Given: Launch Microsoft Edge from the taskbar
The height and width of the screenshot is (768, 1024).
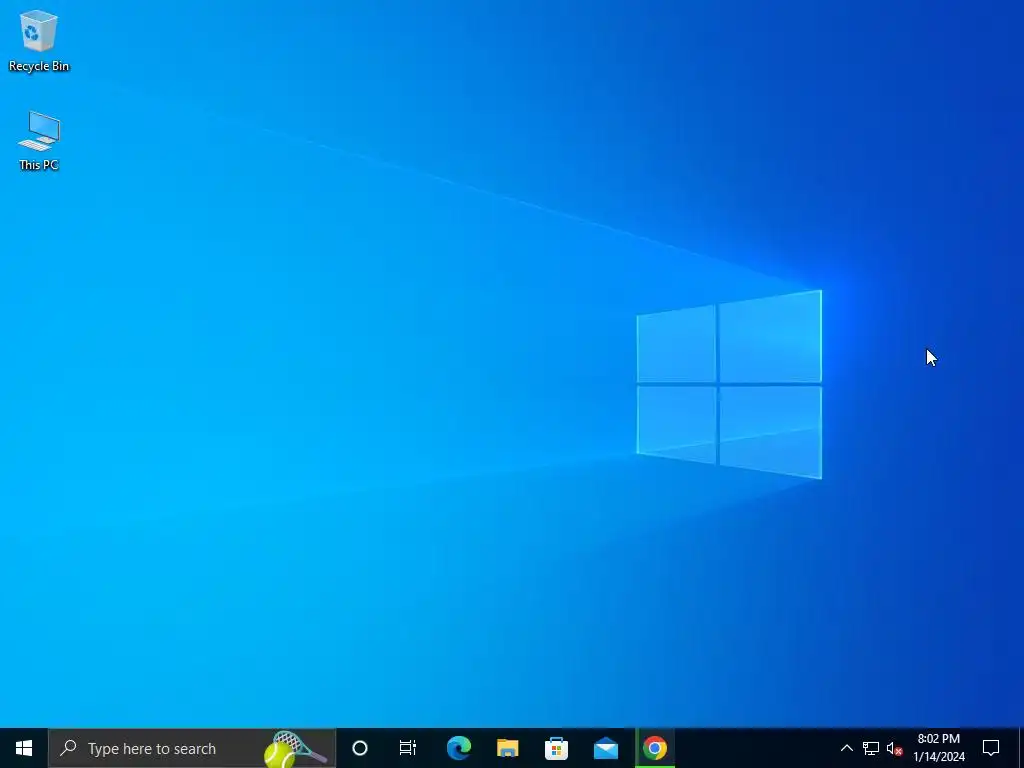Looking at the screenshot, I should [458, 748].
